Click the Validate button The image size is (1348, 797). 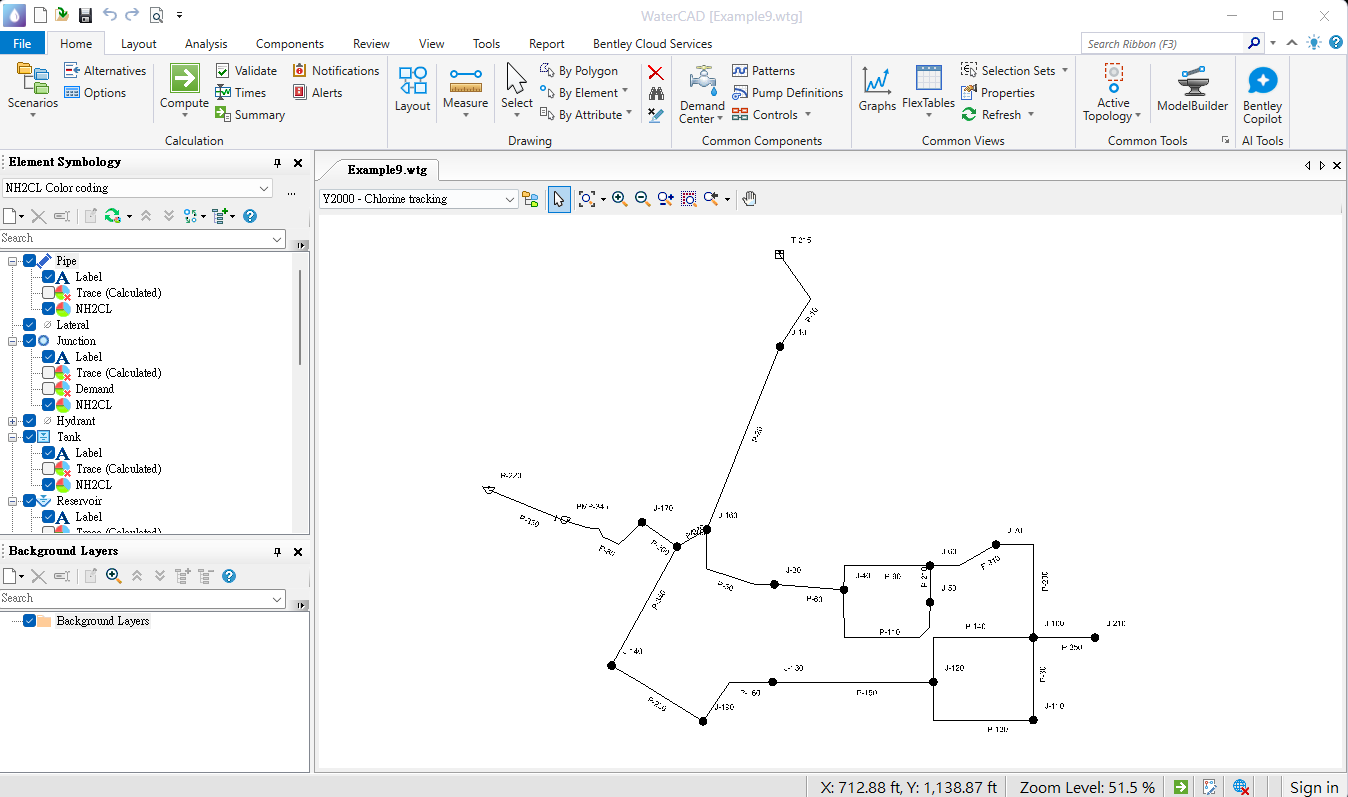coord(246,71)
